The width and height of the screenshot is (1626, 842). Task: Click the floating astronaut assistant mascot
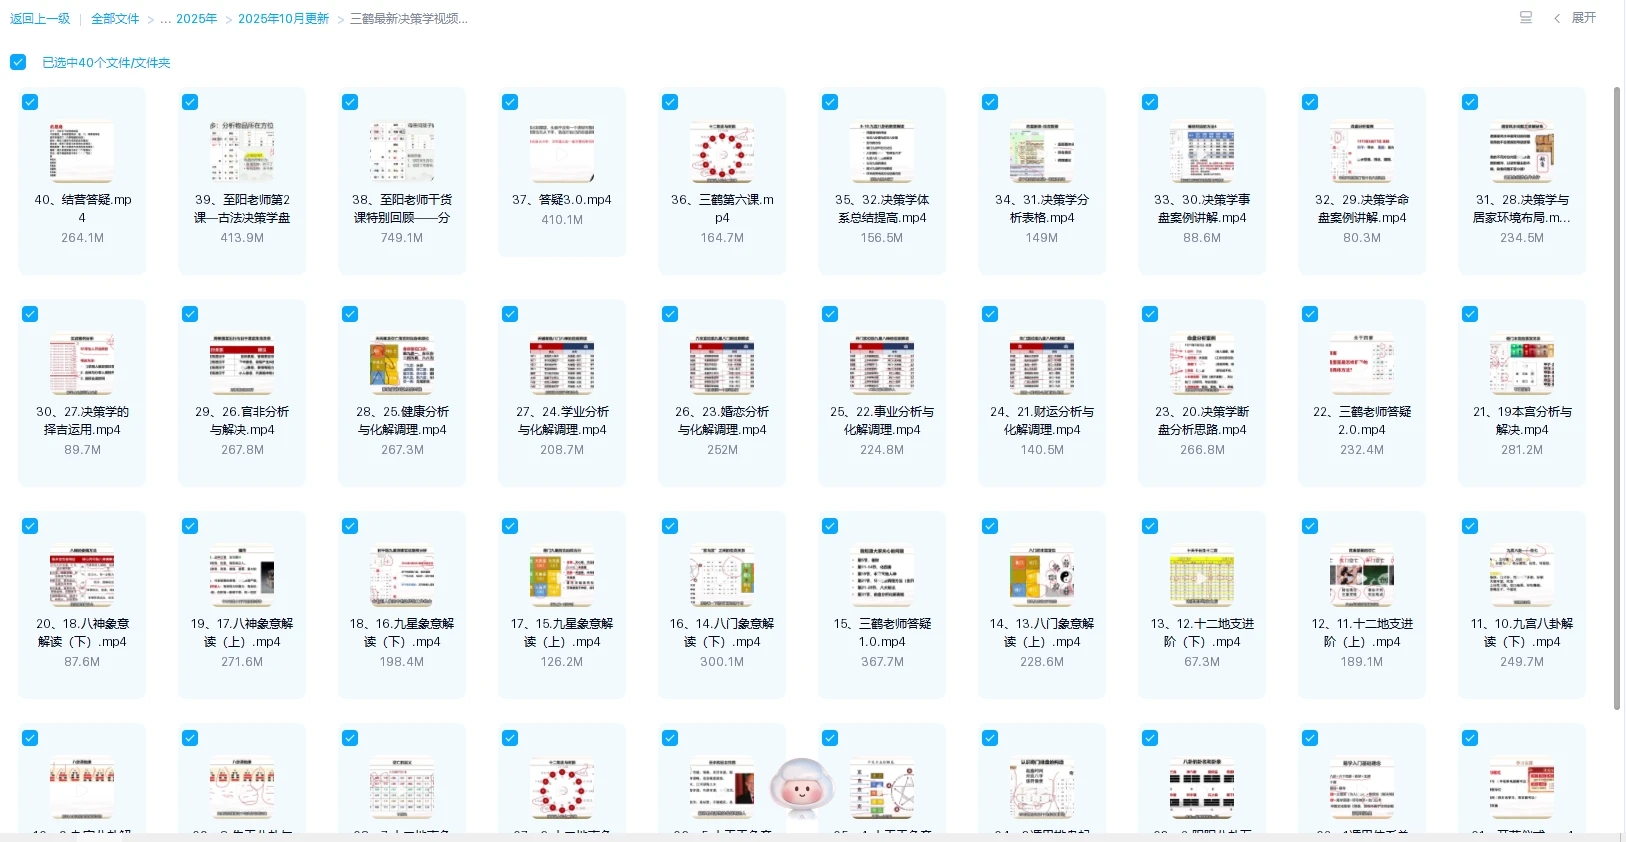pyautogui.click(x=802, y=788)
